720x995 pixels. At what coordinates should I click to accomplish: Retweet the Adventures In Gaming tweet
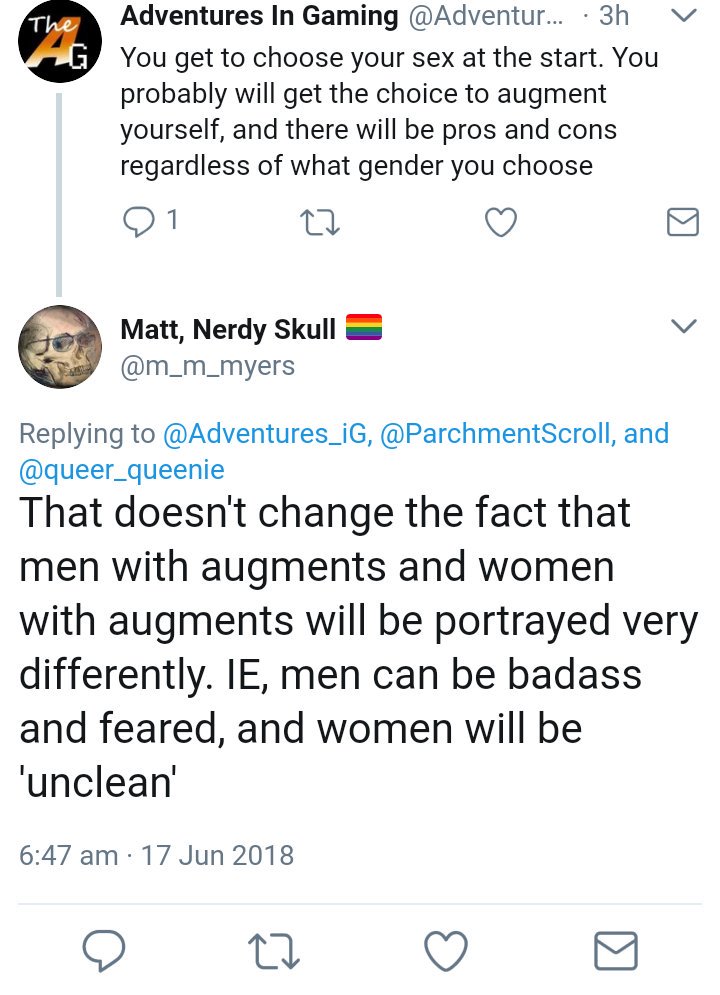pos(320,223)
